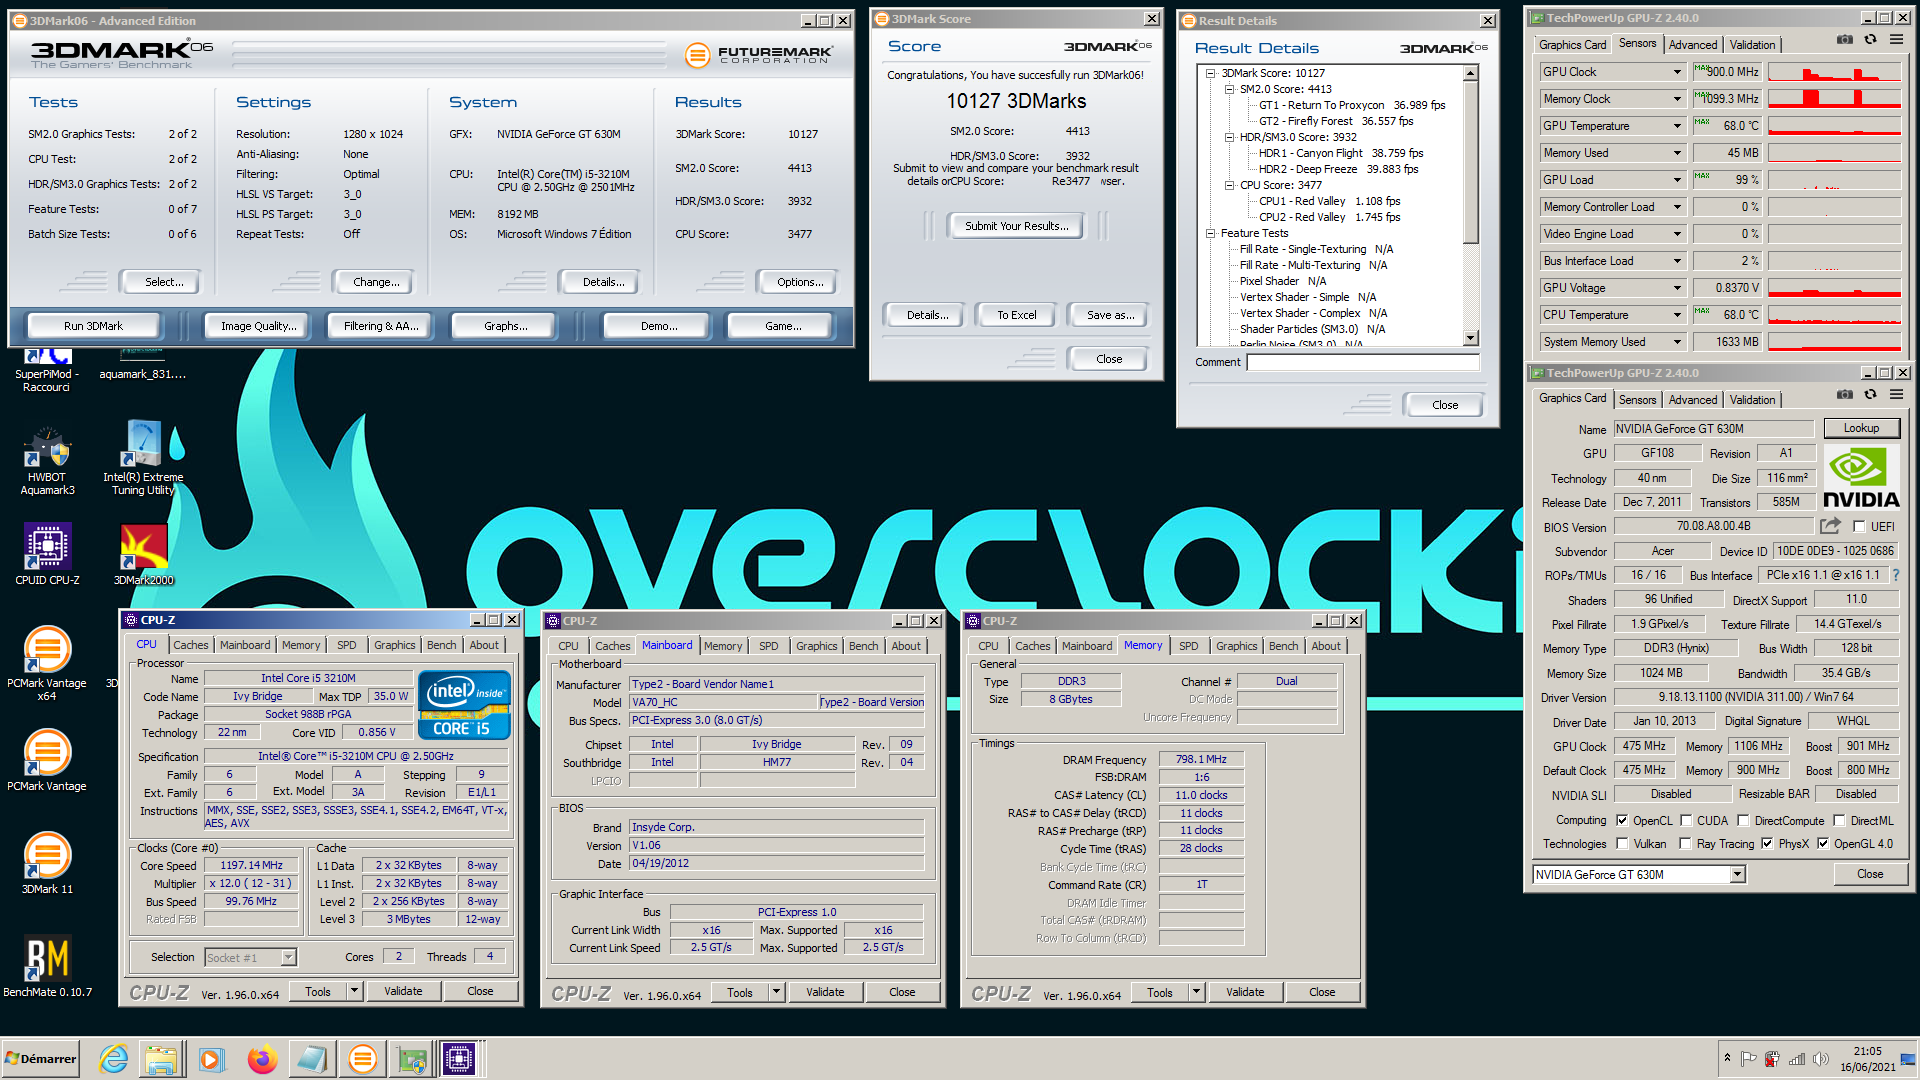Switch to Caches tab in first CPU-Z
Viewport: 1920px width, 1080px height.
pyautogui.click(x=190, y=645)
